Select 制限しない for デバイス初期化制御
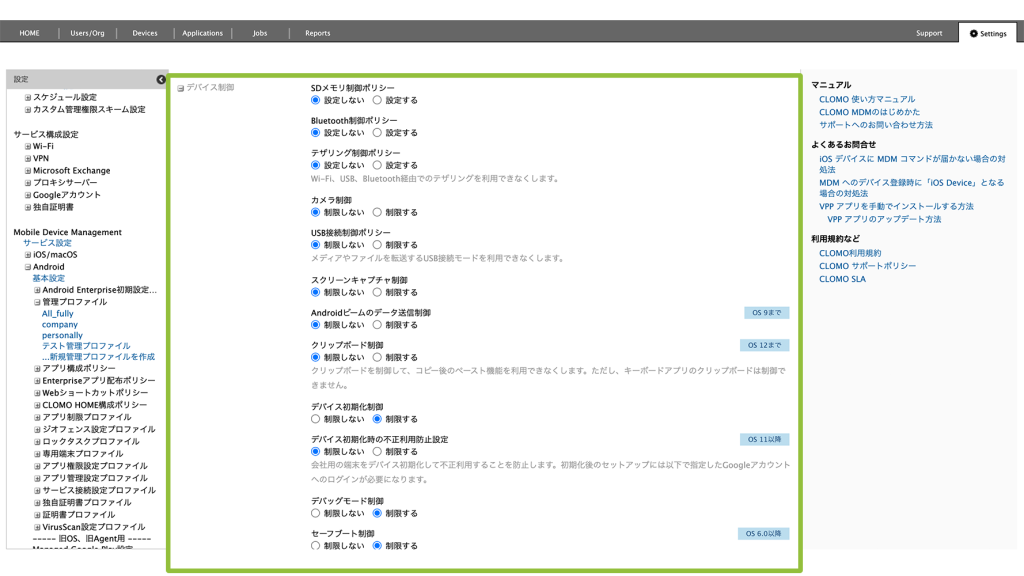This screenshot has width=1024, height=576. tap(316, 419)
